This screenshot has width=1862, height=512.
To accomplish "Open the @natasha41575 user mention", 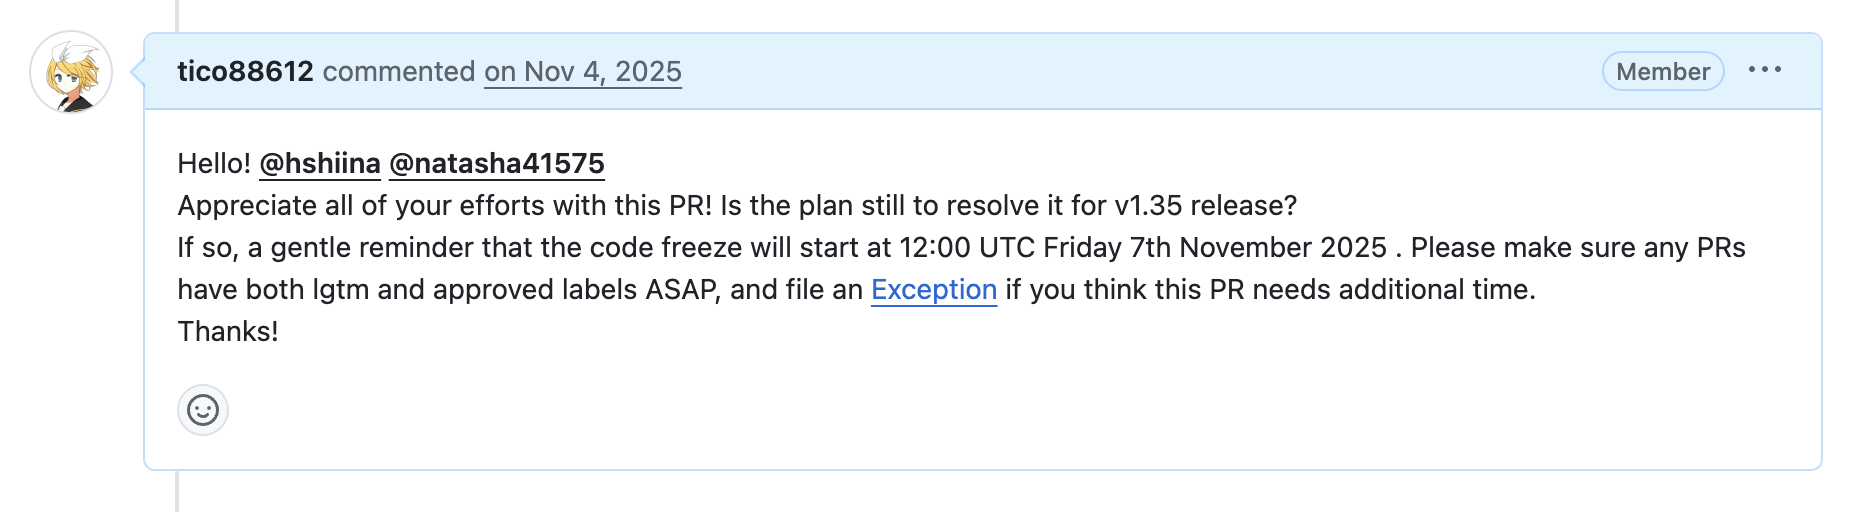I will [497, 164].
